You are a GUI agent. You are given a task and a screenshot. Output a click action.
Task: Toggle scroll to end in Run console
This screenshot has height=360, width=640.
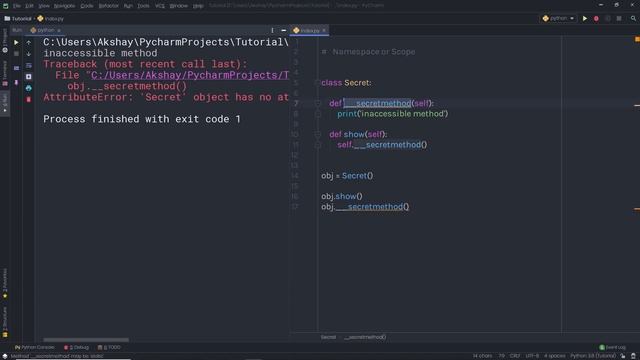coord(29,77)
